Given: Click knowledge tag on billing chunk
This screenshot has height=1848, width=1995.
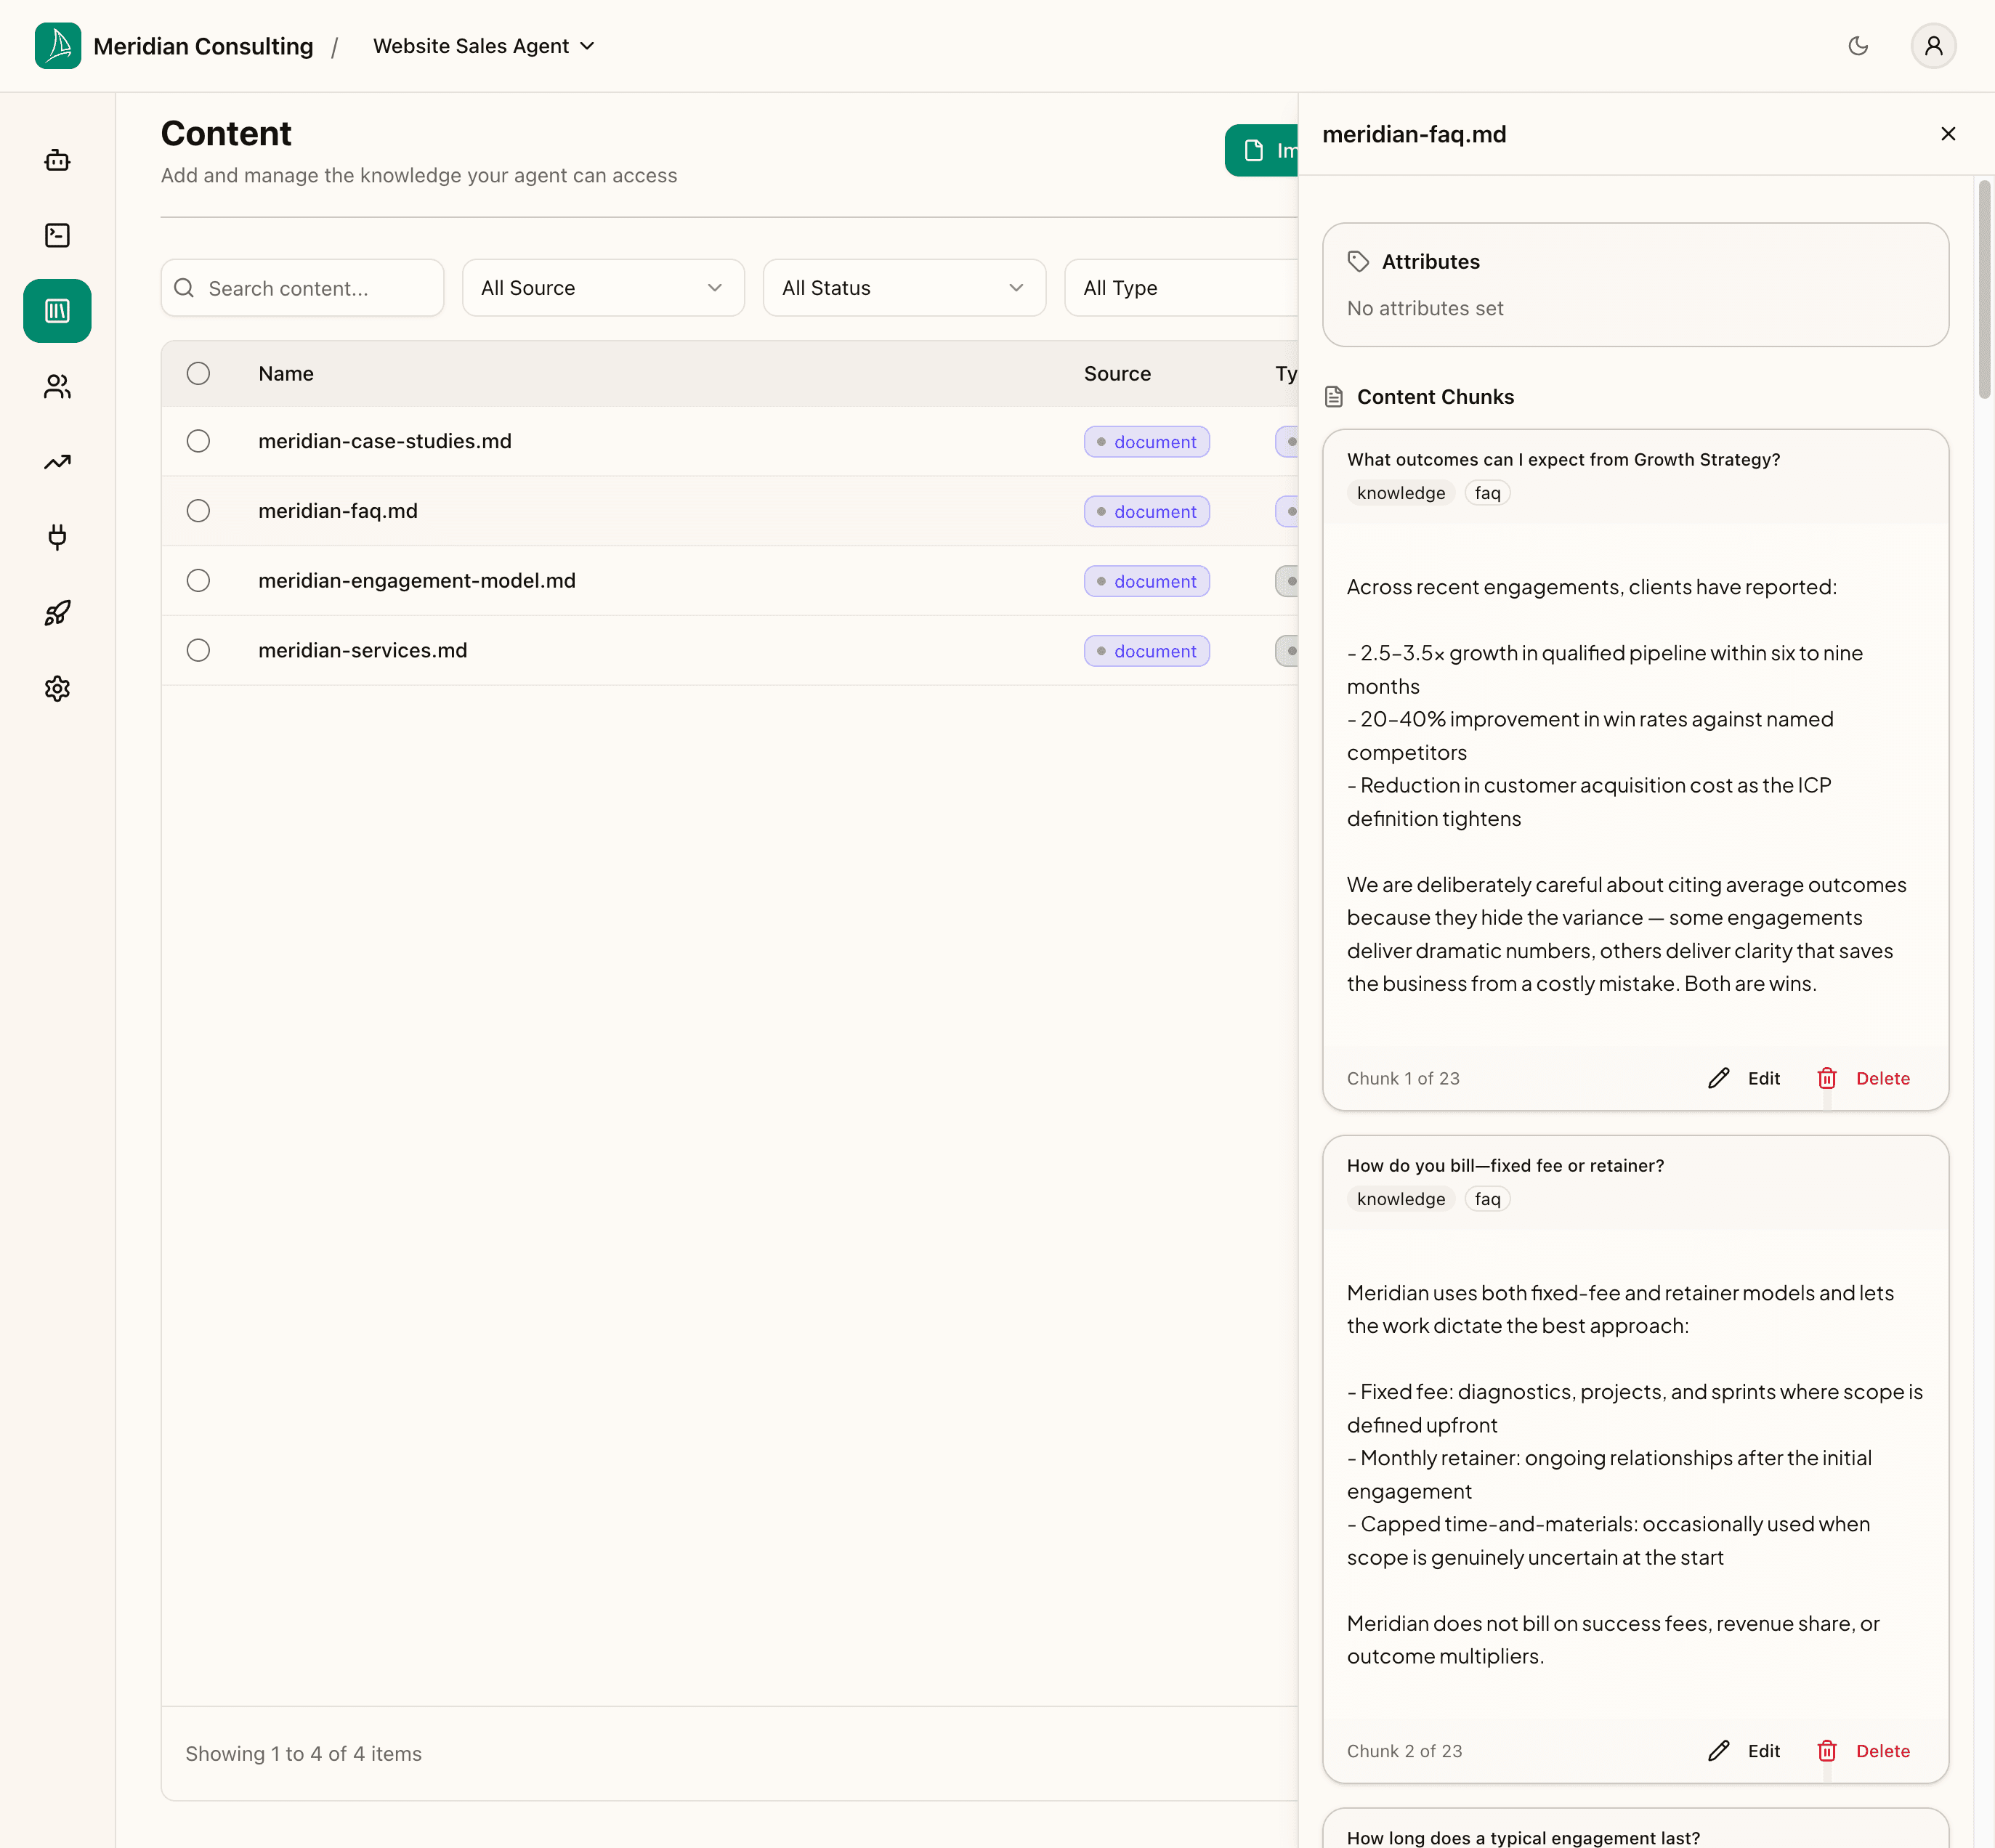Looking at the screenshot, I should click(1400, 1199).
